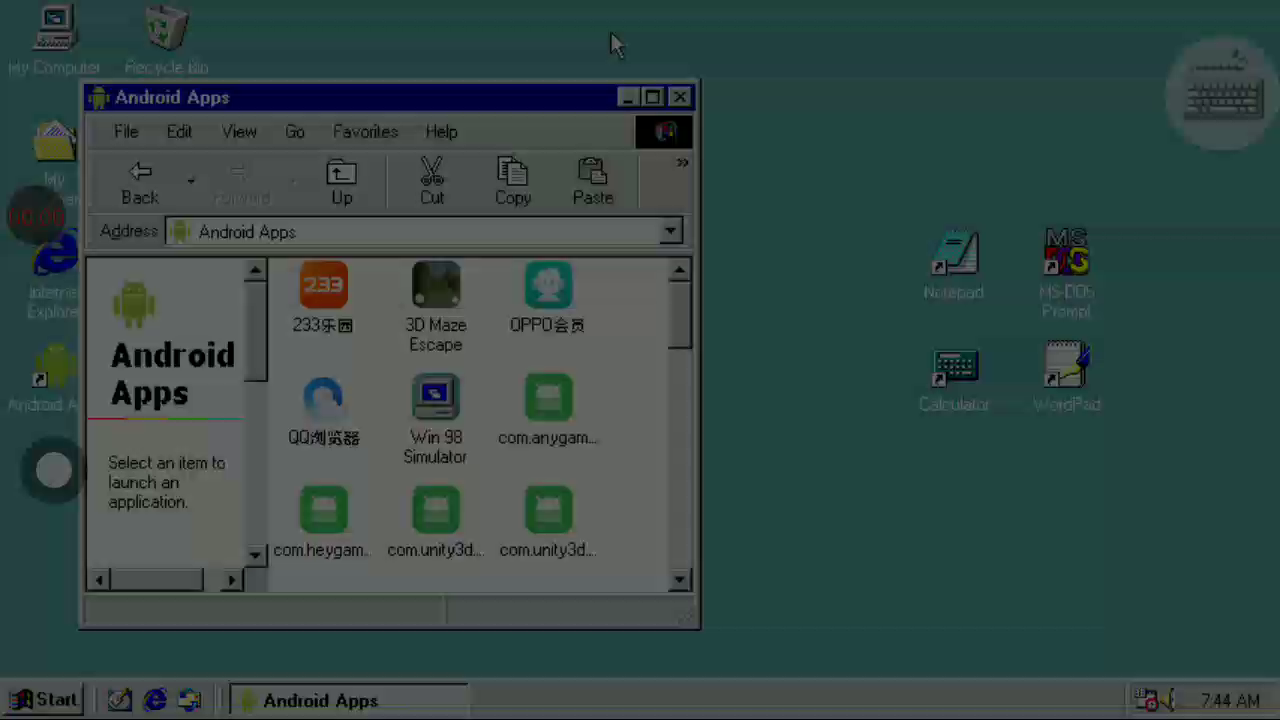The height and width of the screenshot is (720, 1280).
Task: Open the Help menu
Action: click(x=441, y=132)
